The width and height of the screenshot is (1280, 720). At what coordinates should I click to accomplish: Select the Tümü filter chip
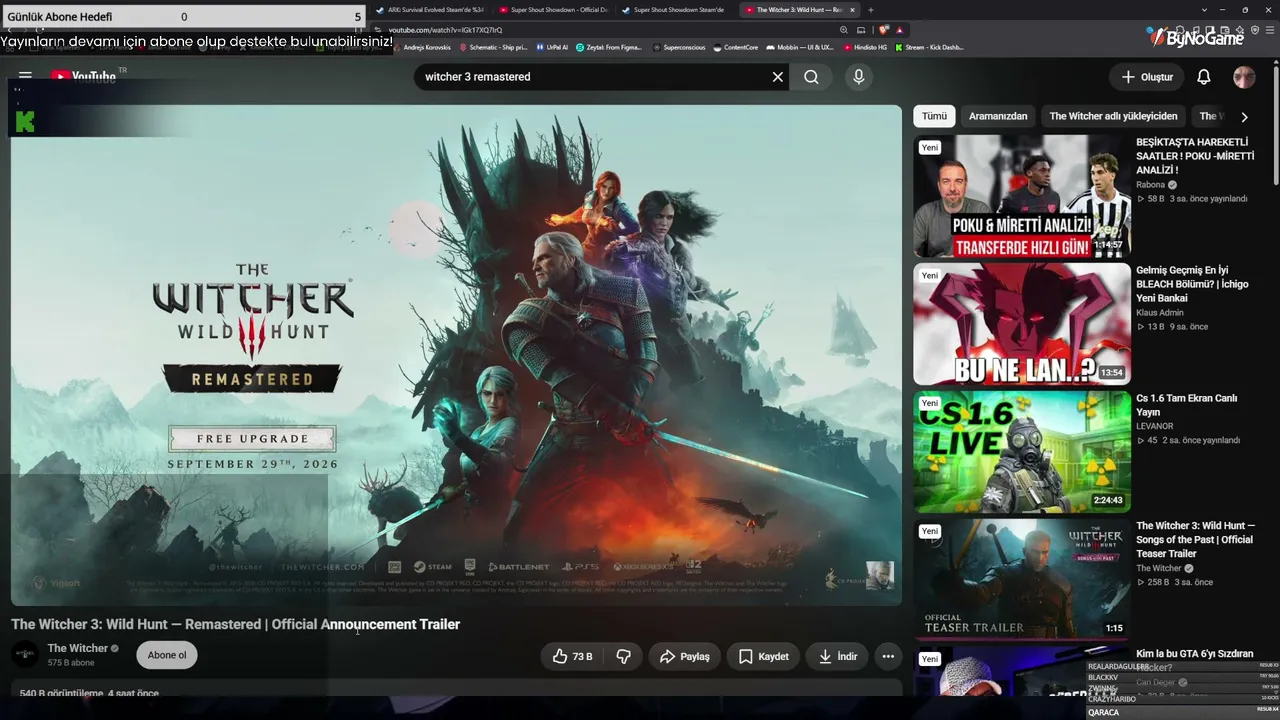[934, 116]
